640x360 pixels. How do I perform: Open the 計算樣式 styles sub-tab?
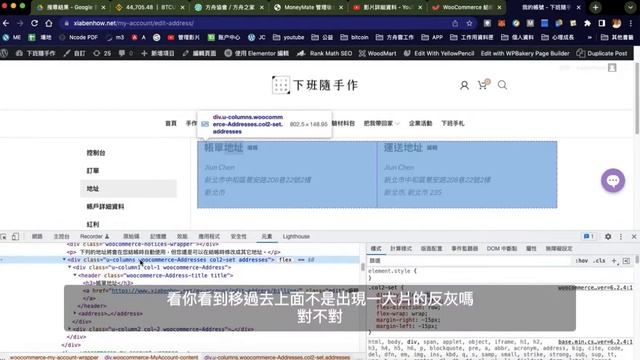[x=401, y=249]
